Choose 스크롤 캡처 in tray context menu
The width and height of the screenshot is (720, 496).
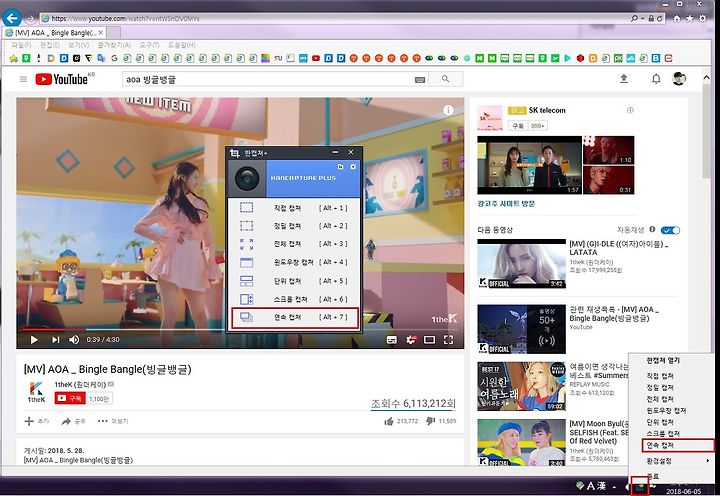click(x=663, y=434)
